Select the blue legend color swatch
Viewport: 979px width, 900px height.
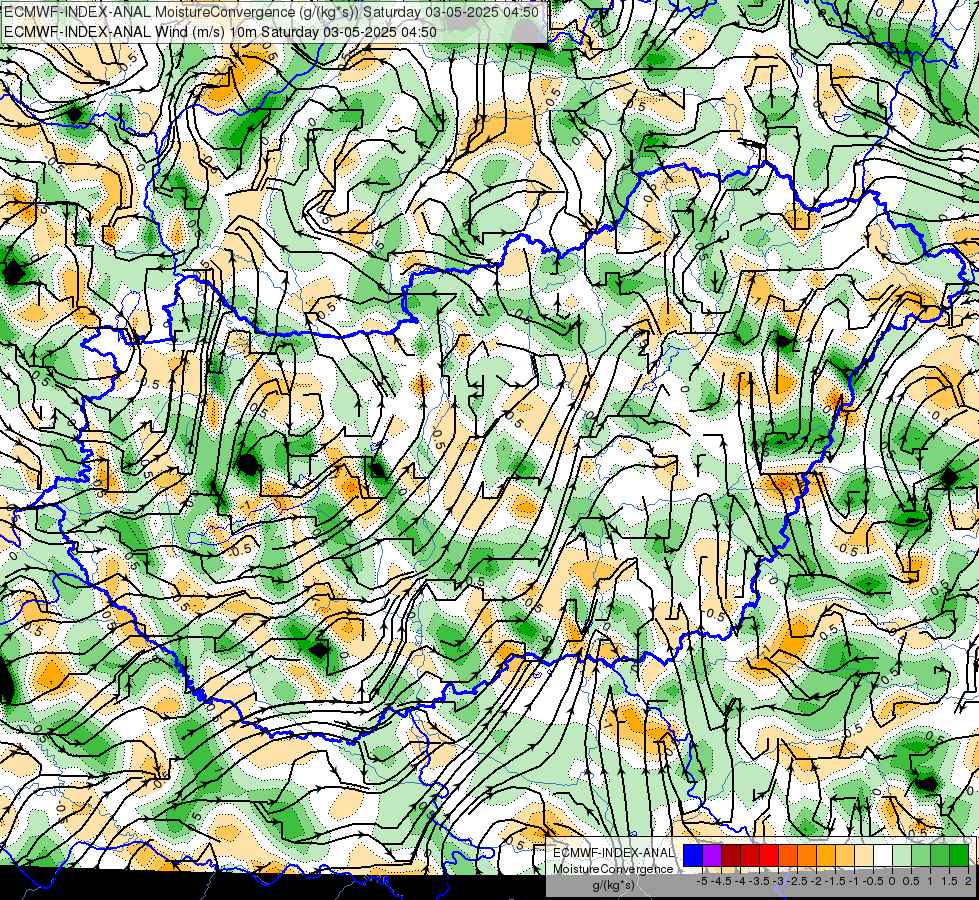[693, 855]
